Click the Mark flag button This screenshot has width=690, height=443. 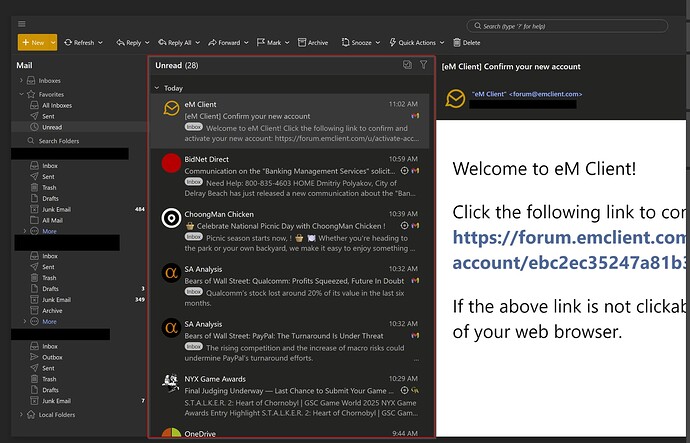coord(269,43)
